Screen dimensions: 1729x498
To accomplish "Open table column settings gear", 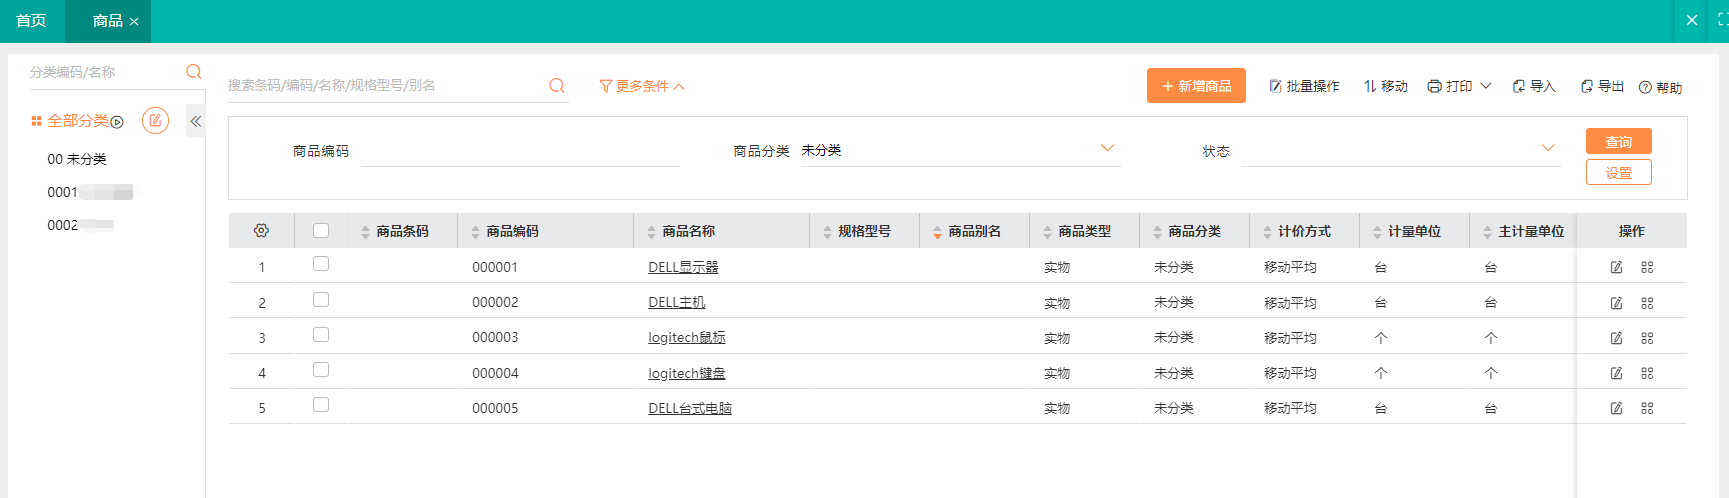I will point(261,231).
